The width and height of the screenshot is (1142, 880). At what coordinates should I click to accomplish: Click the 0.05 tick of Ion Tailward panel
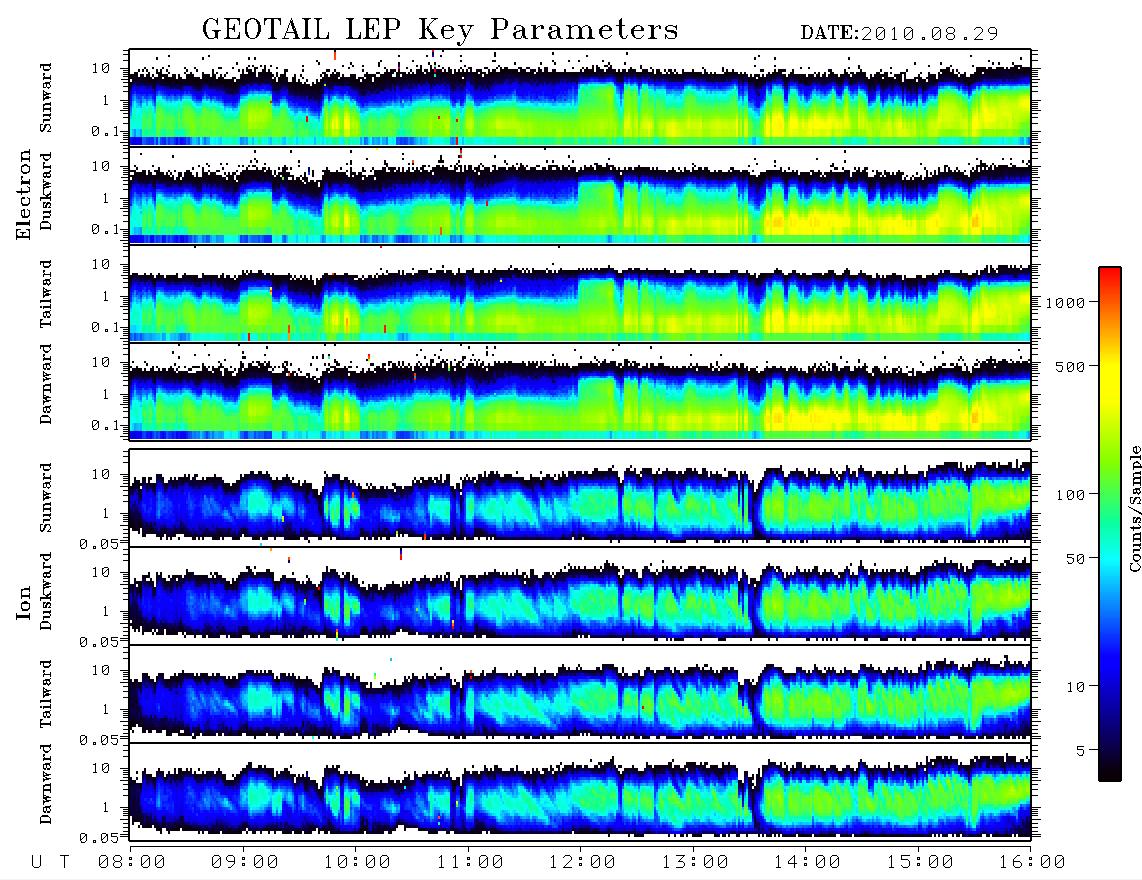coord(98,739)
